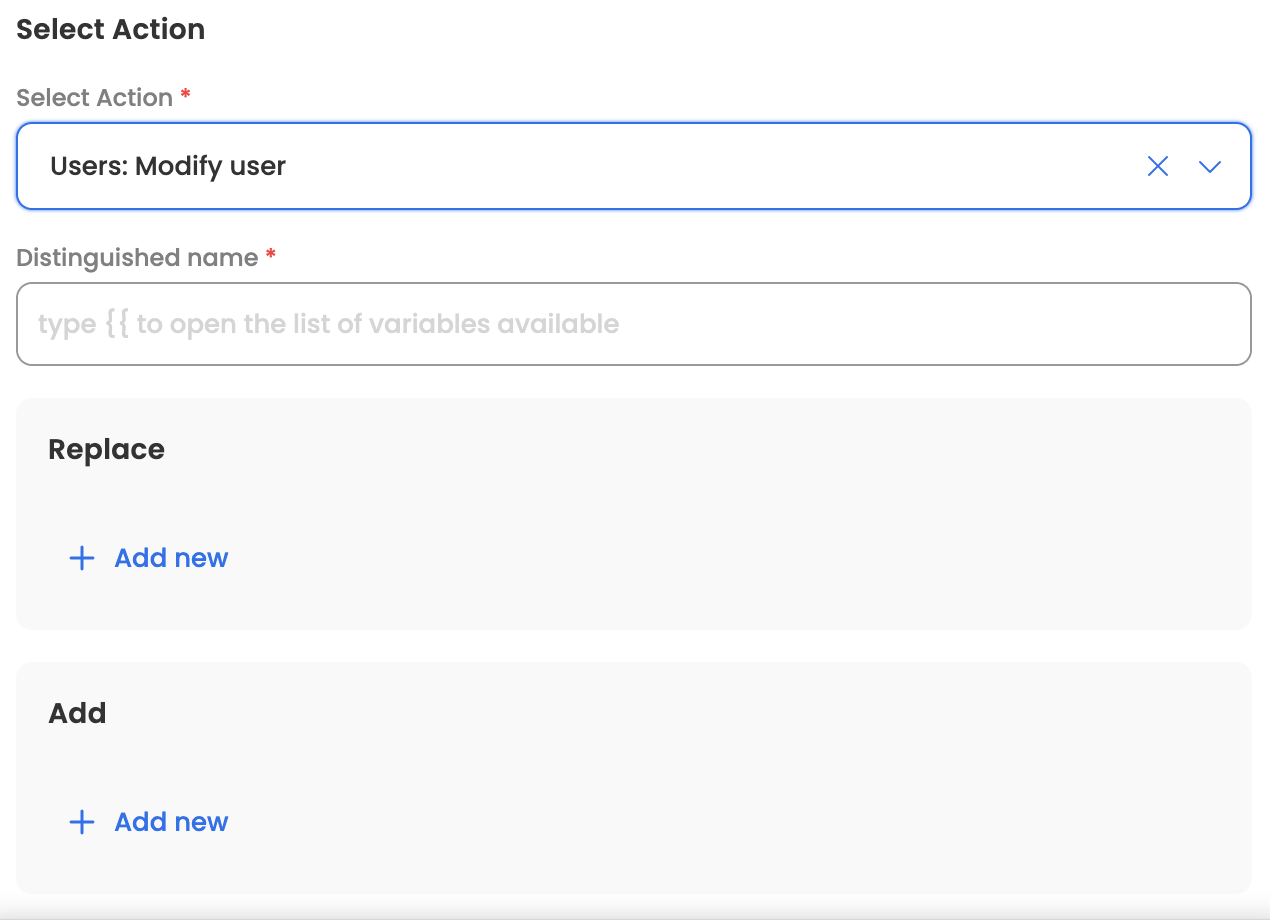Select the 'Add' section heading
1270x920 pixels.
pos(77,714)
